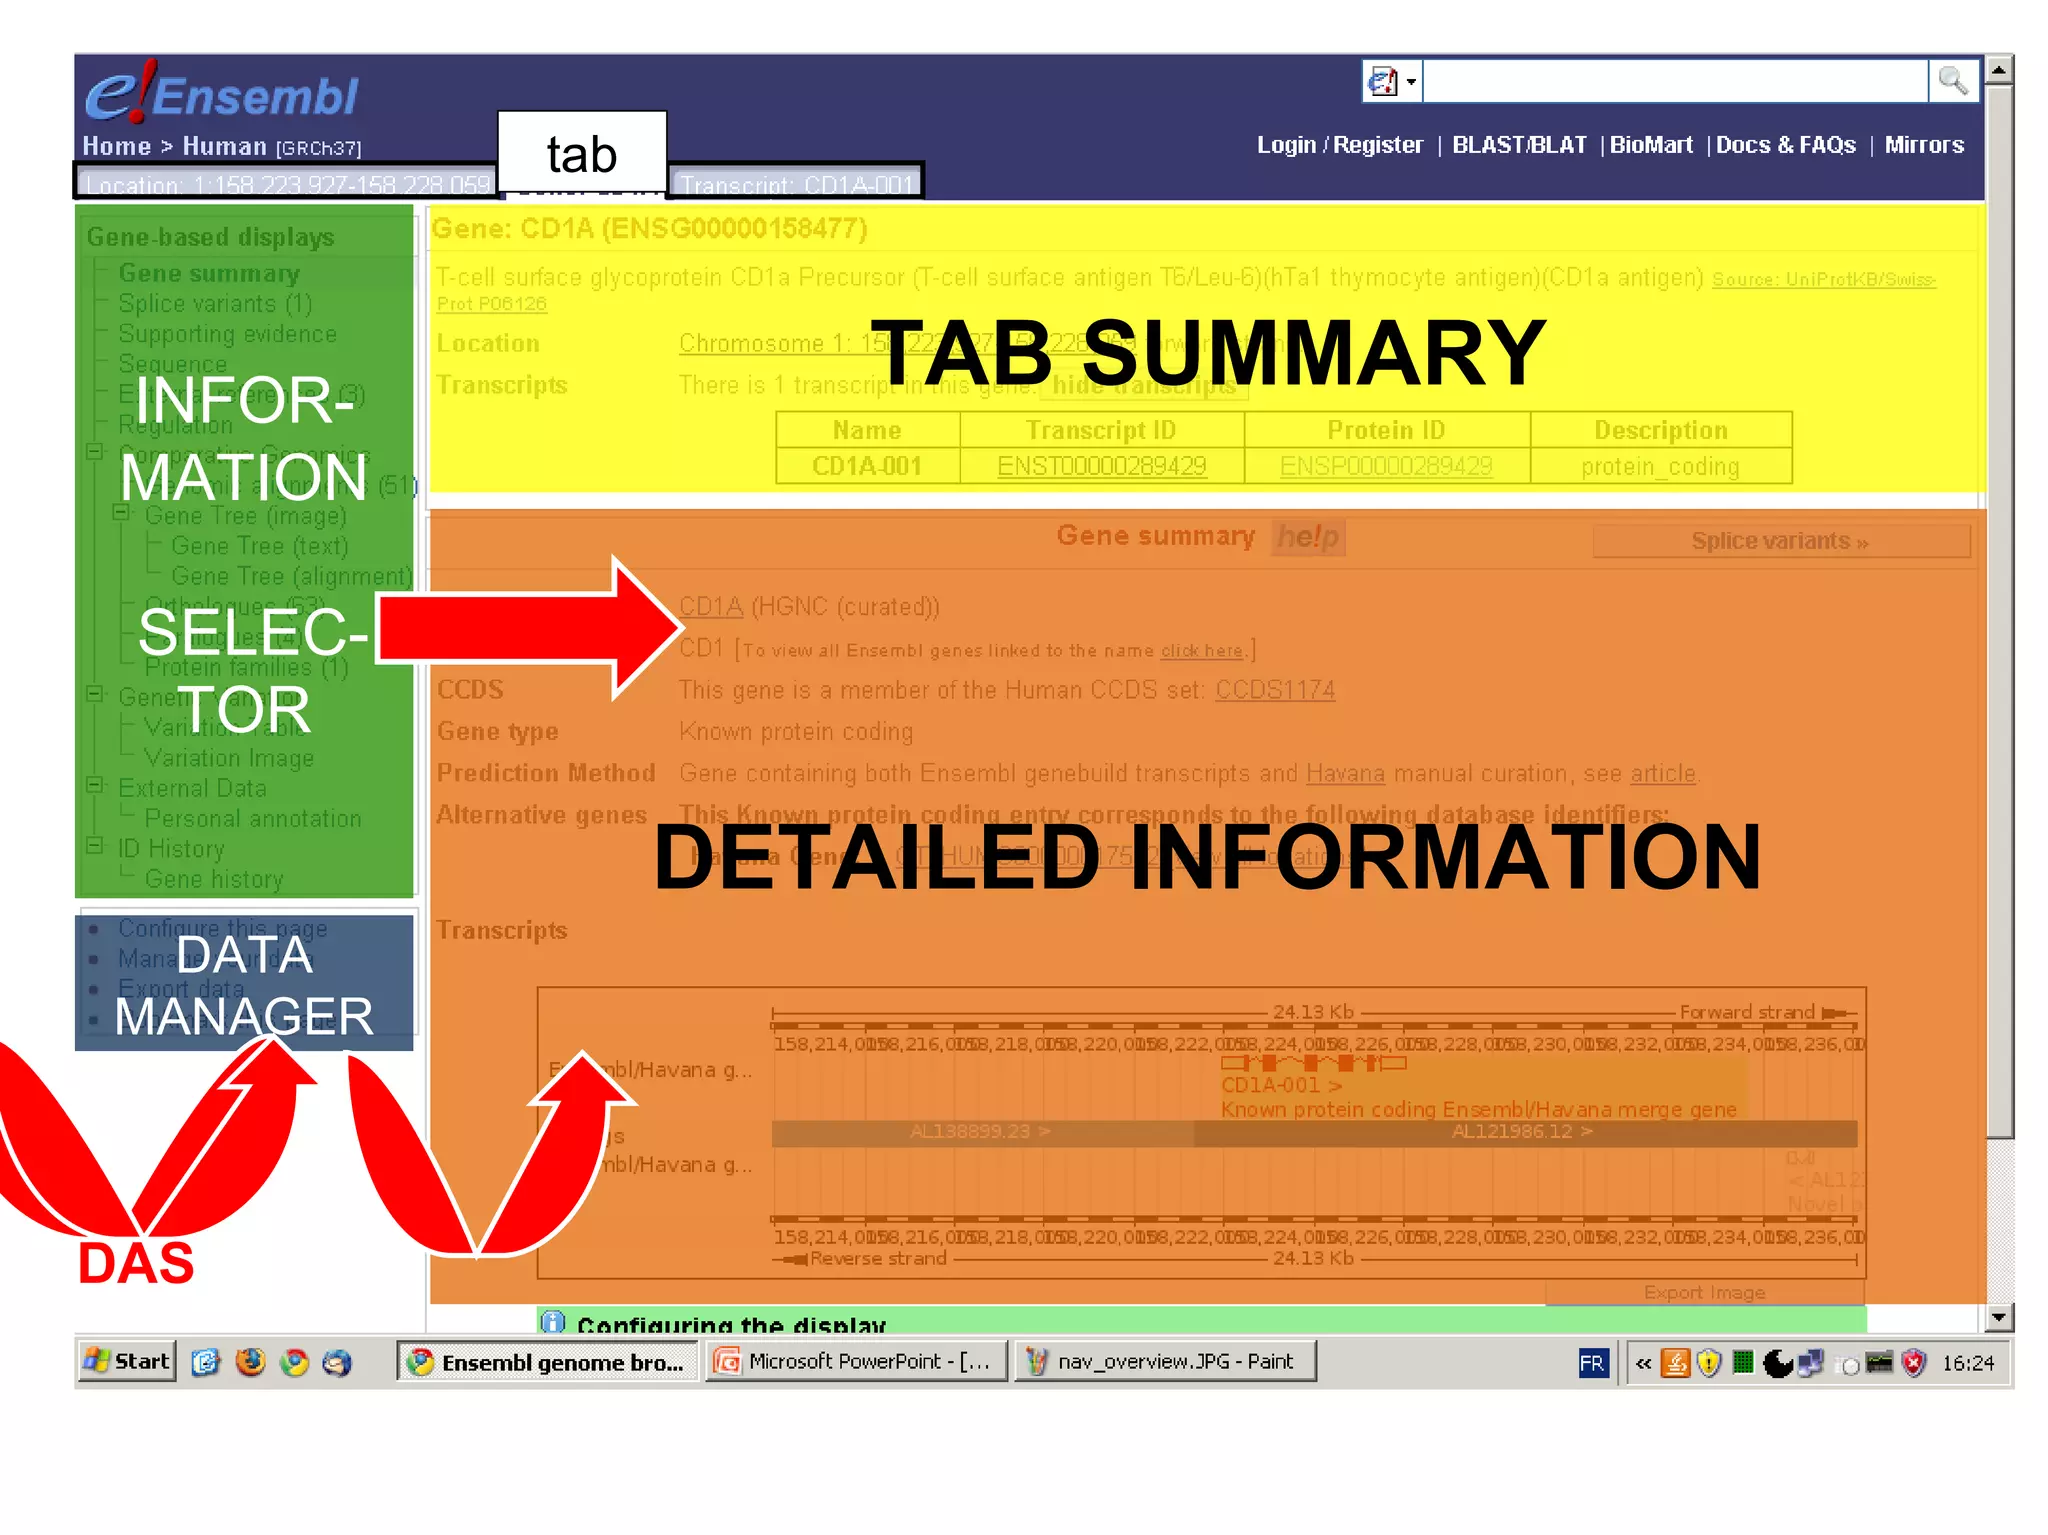Click the UniProtKB/Swiss-Prot source link
This screenshot has height=1535, width=2048.
[1823, 280]
